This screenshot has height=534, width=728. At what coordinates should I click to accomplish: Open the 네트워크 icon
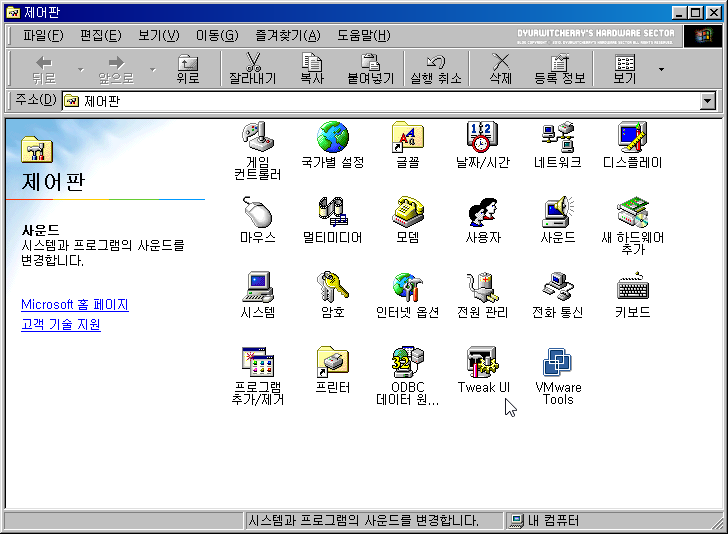tap(558, 137)
